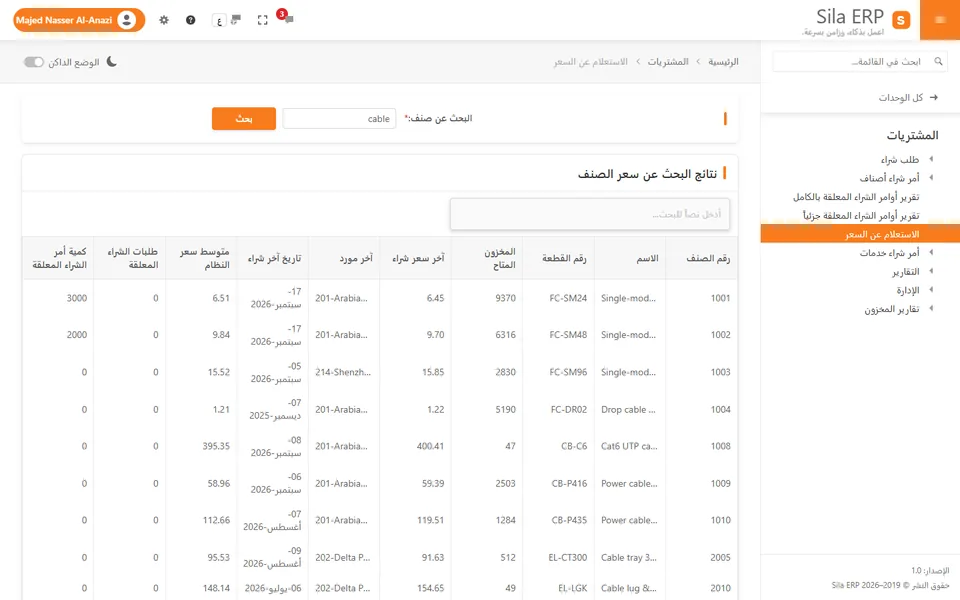960x600 pixels.
Task: Click pending order quantity 3000
Action: (x=77, y=298)
